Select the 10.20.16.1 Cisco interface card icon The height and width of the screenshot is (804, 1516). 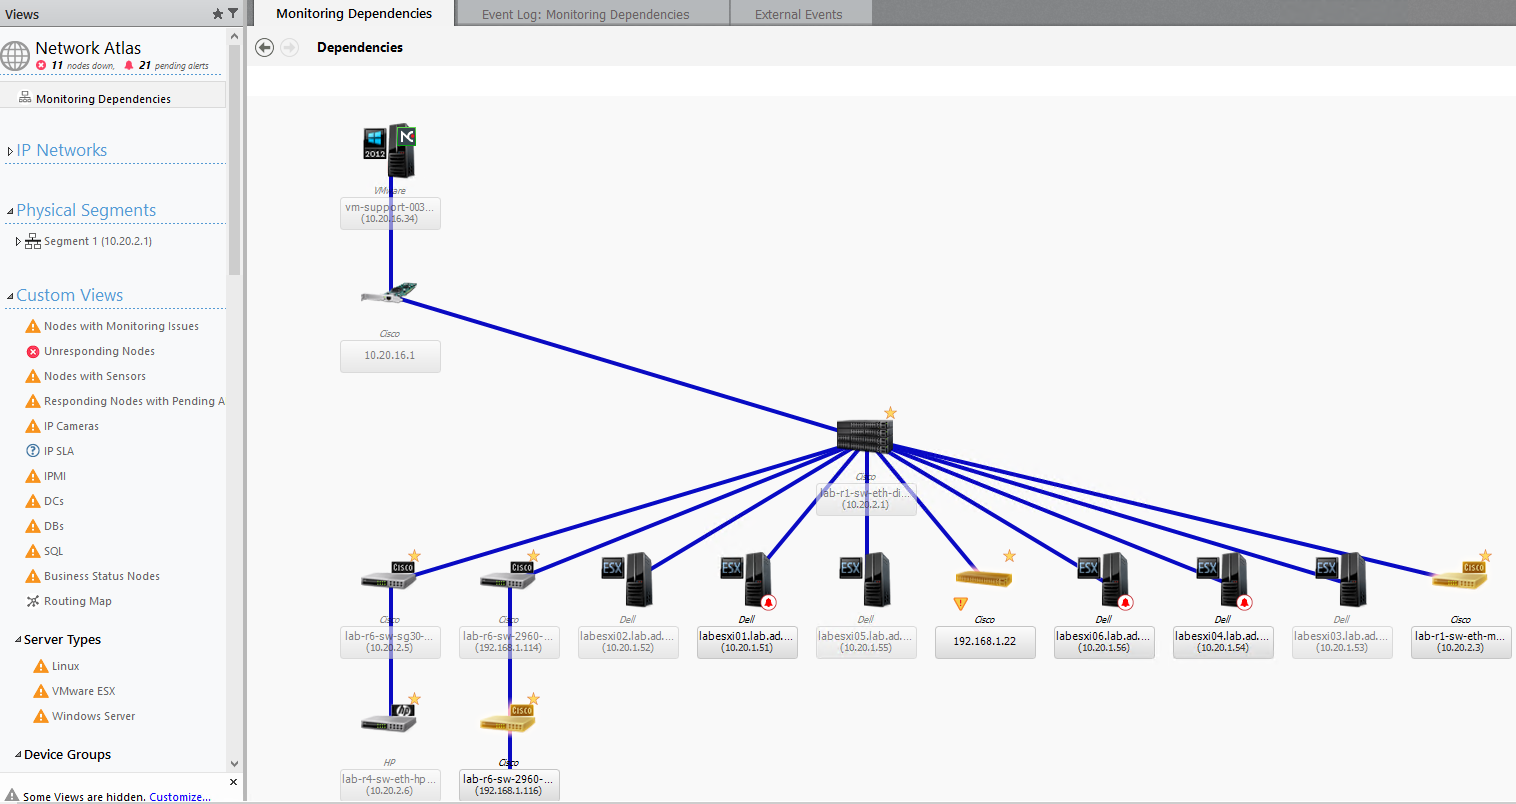[389, 293]
